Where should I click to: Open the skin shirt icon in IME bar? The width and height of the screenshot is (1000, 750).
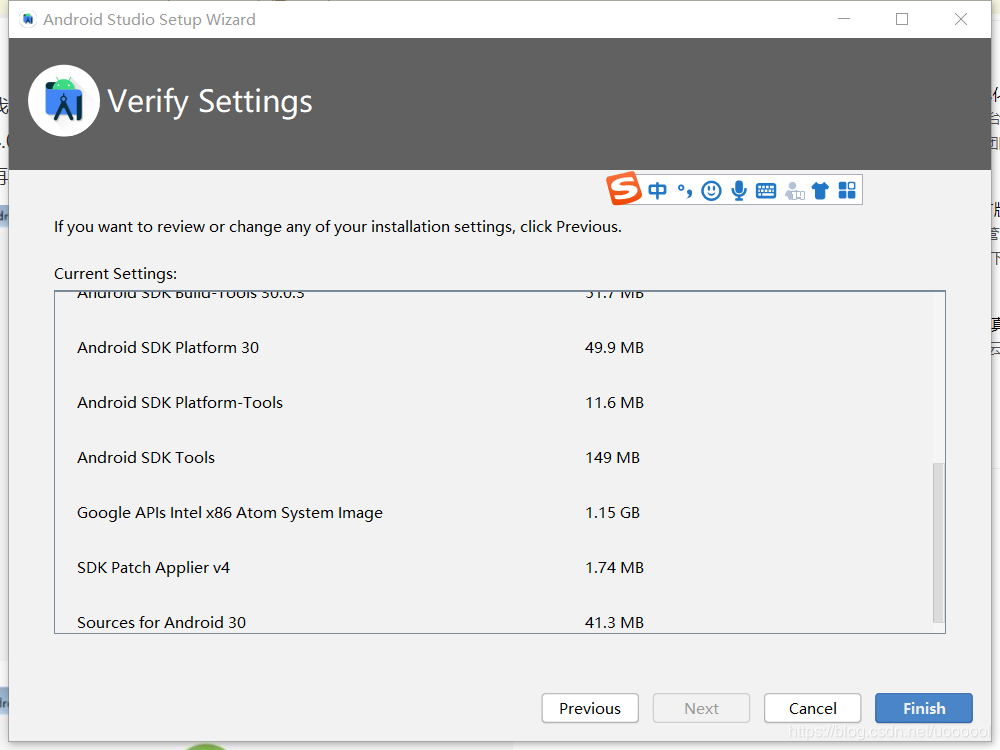(x=820, y=190)
